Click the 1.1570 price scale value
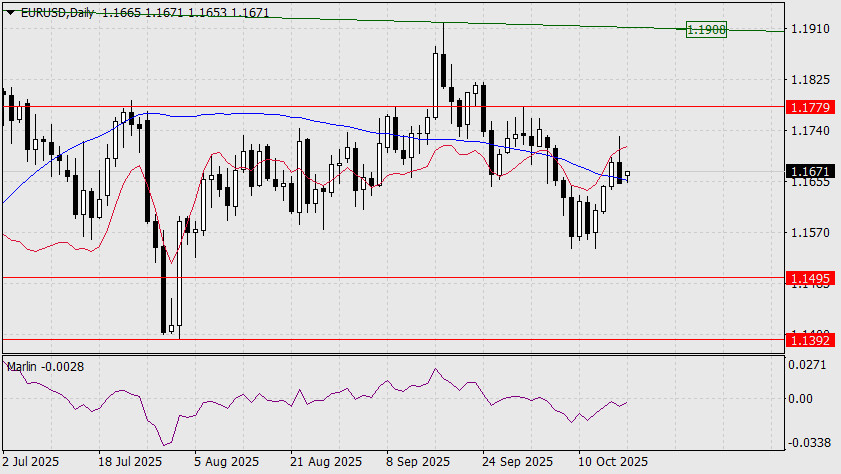 pyautogui.click(x=810, y=233)
